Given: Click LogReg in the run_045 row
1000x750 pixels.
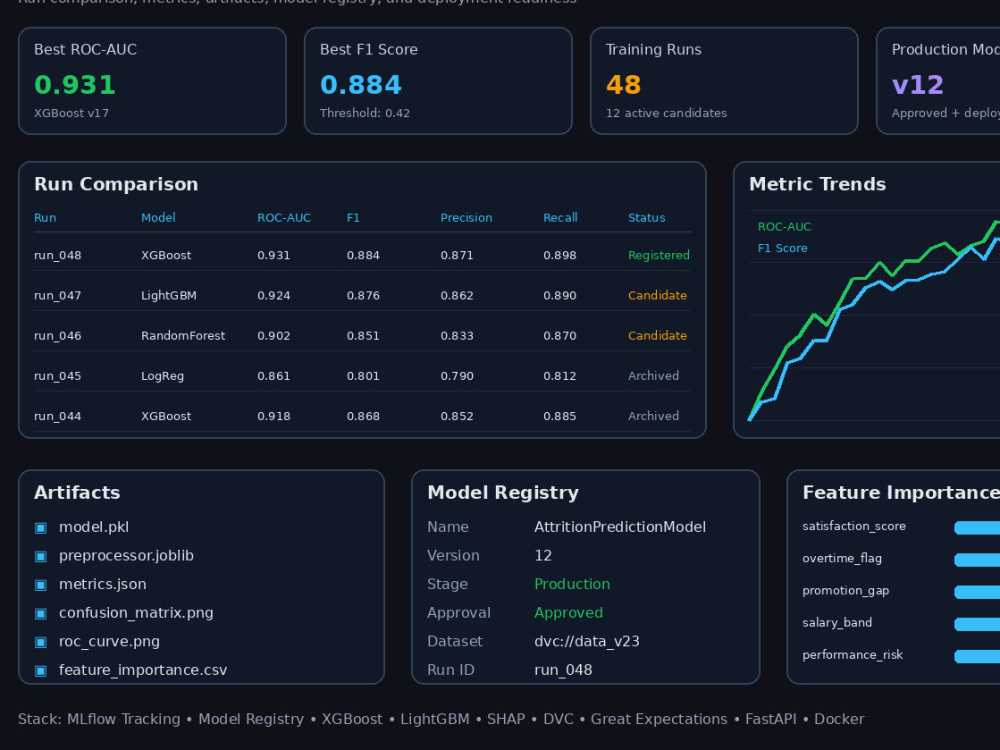Looking at the screenshot, I should tap(163, 376).
